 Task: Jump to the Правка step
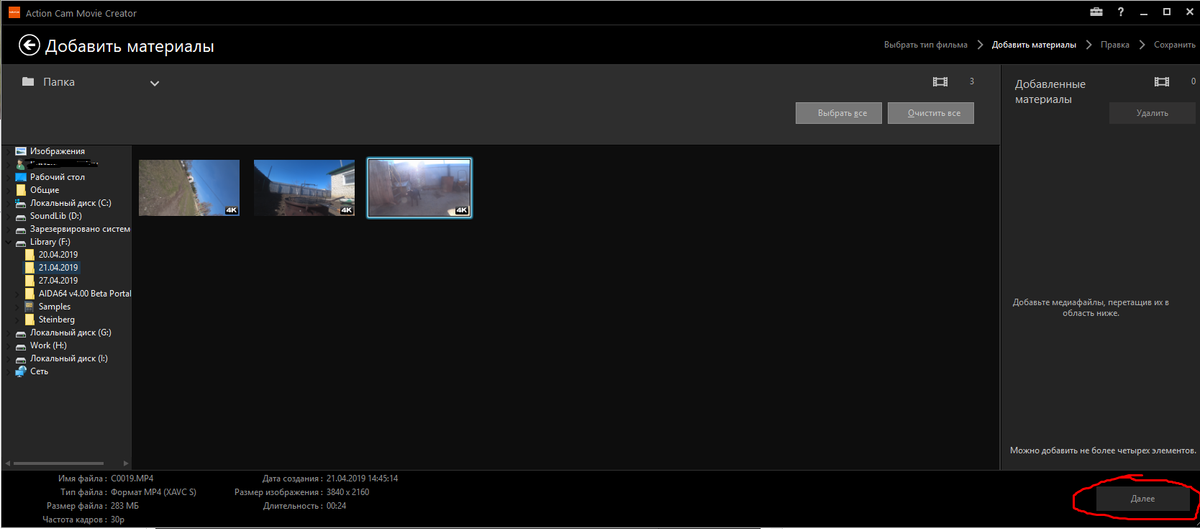coord(1115,45)
